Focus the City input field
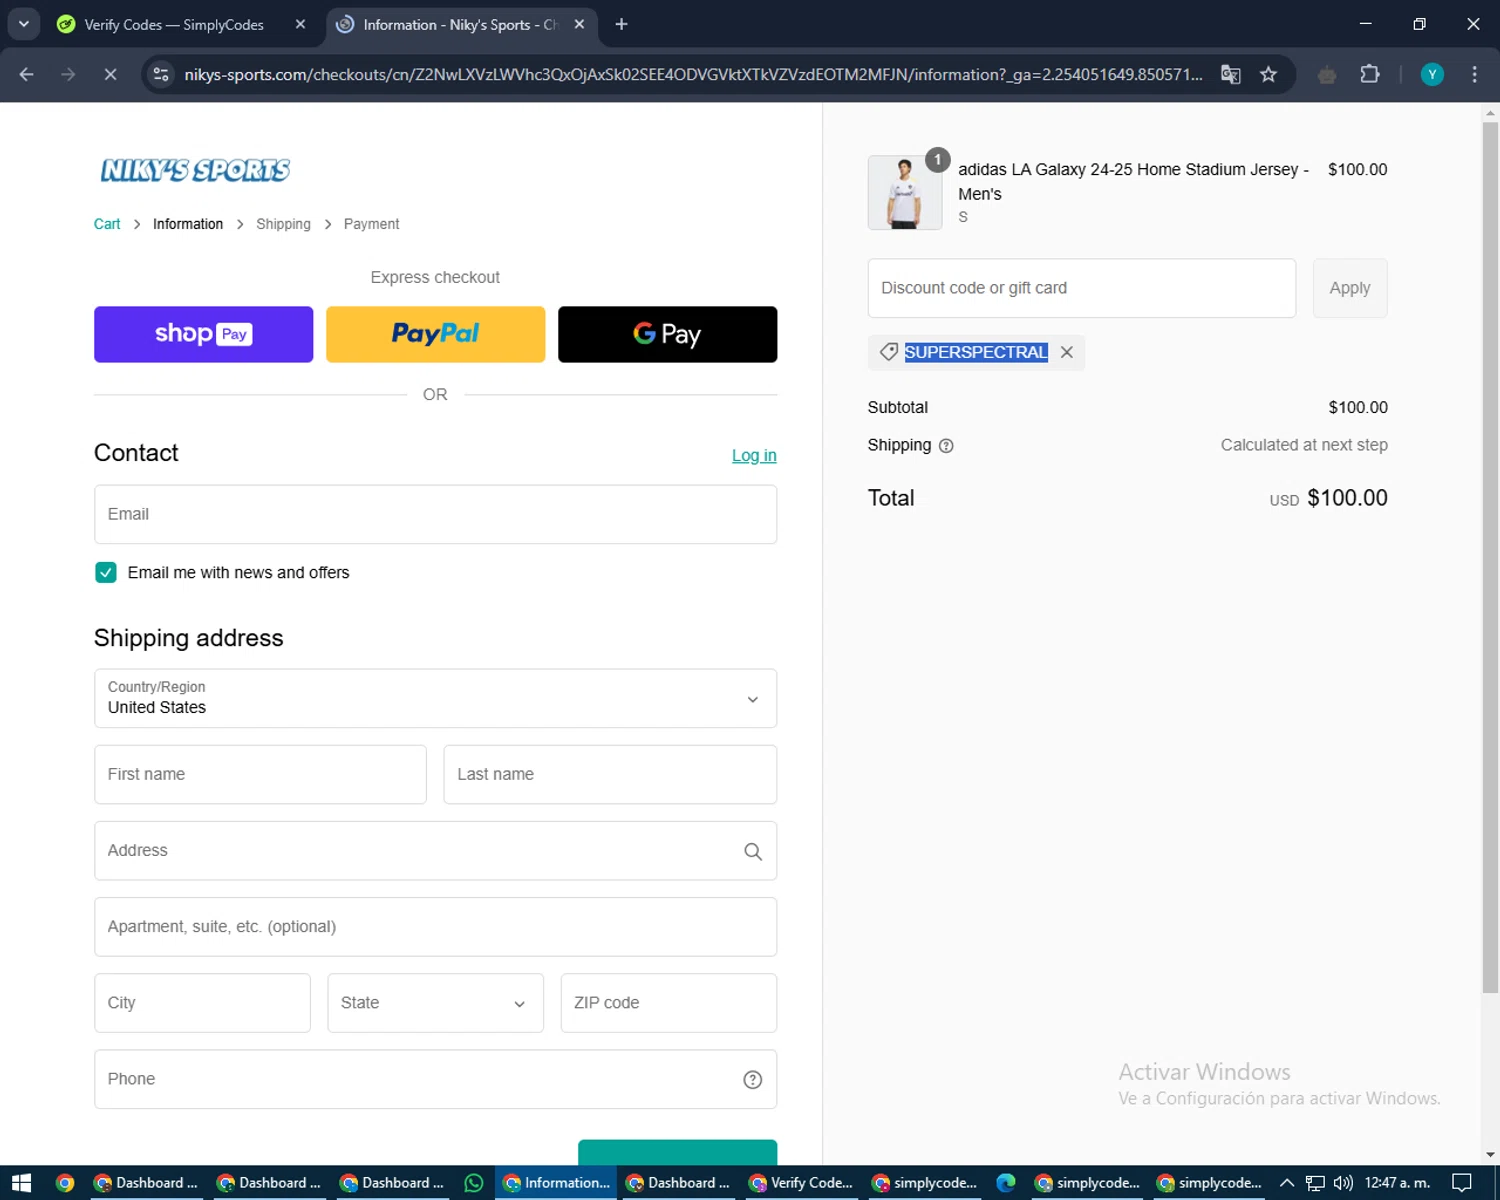 [202, 1003]
